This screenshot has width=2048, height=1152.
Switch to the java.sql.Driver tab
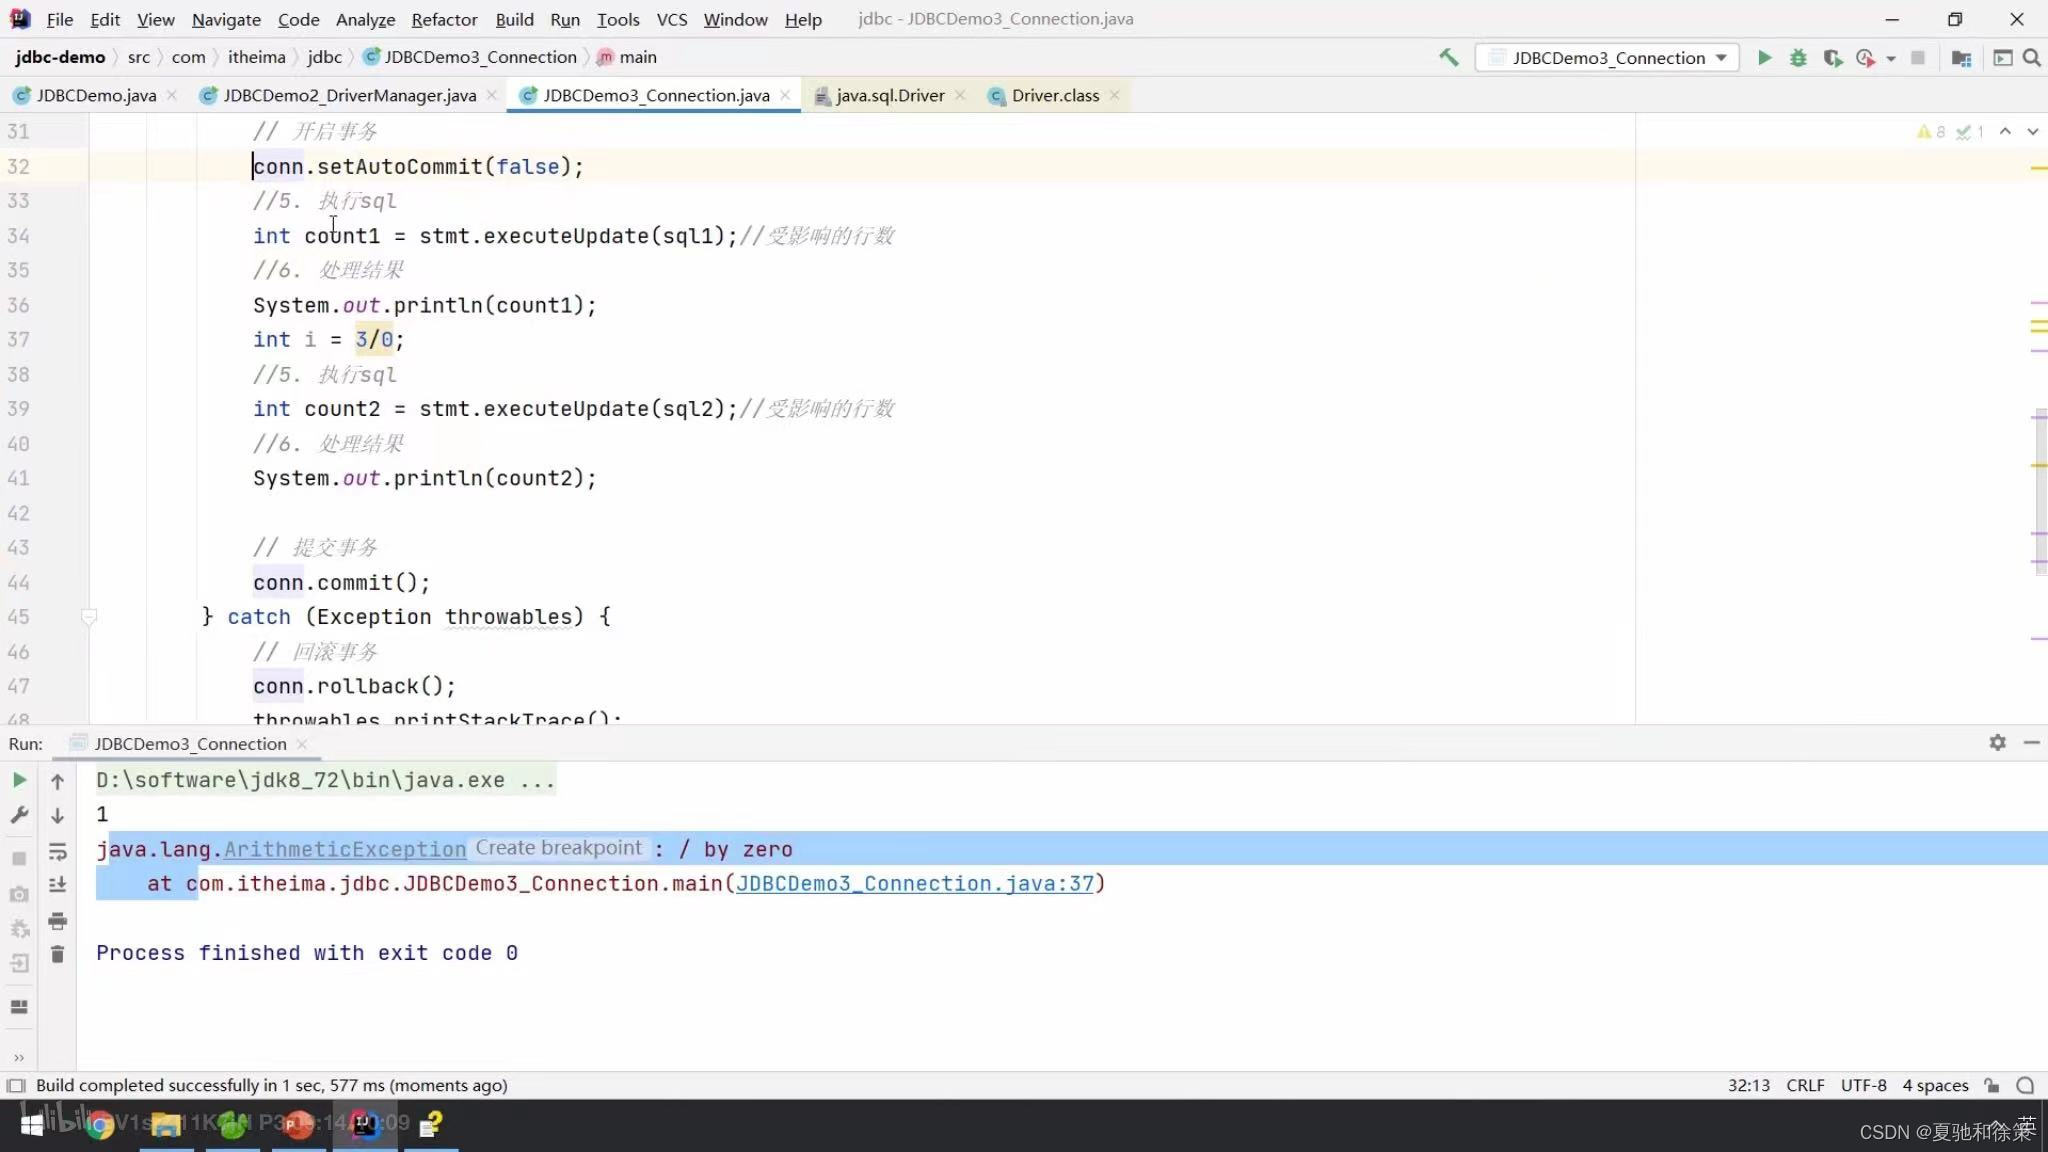coord(889,95)
